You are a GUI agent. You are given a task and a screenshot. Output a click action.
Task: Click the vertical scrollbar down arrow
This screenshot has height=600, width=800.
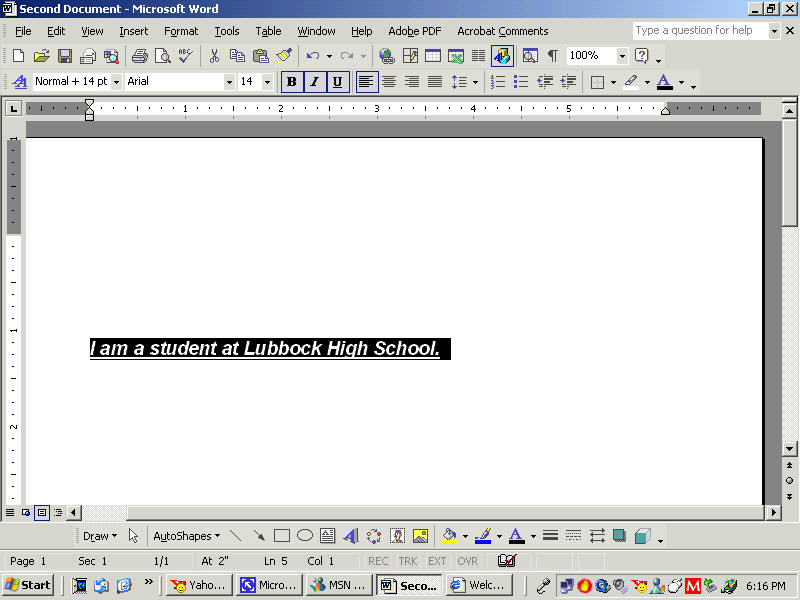789,449
